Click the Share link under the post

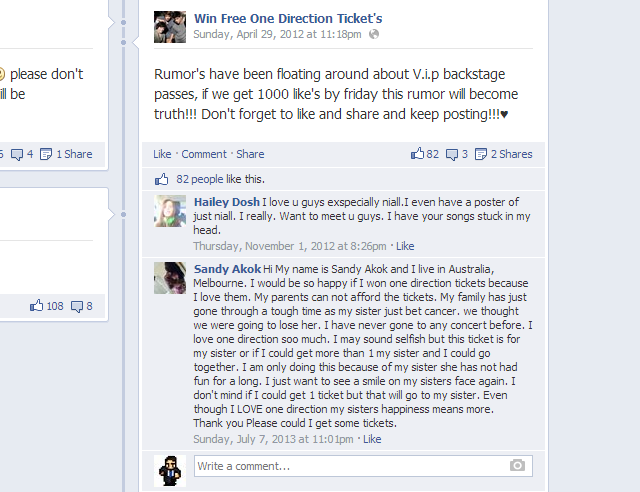click(250, 154)
